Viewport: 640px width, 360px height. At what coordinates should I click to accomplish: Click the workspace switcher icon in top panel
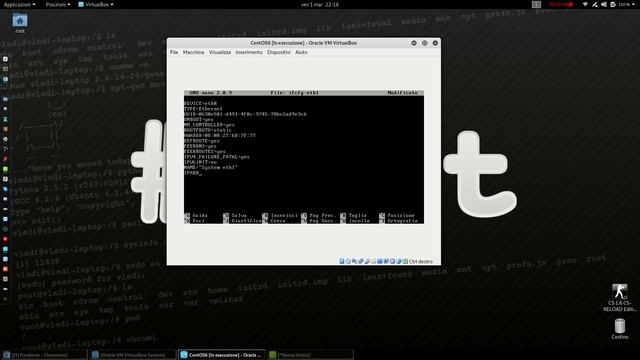[x=536, y=4]
